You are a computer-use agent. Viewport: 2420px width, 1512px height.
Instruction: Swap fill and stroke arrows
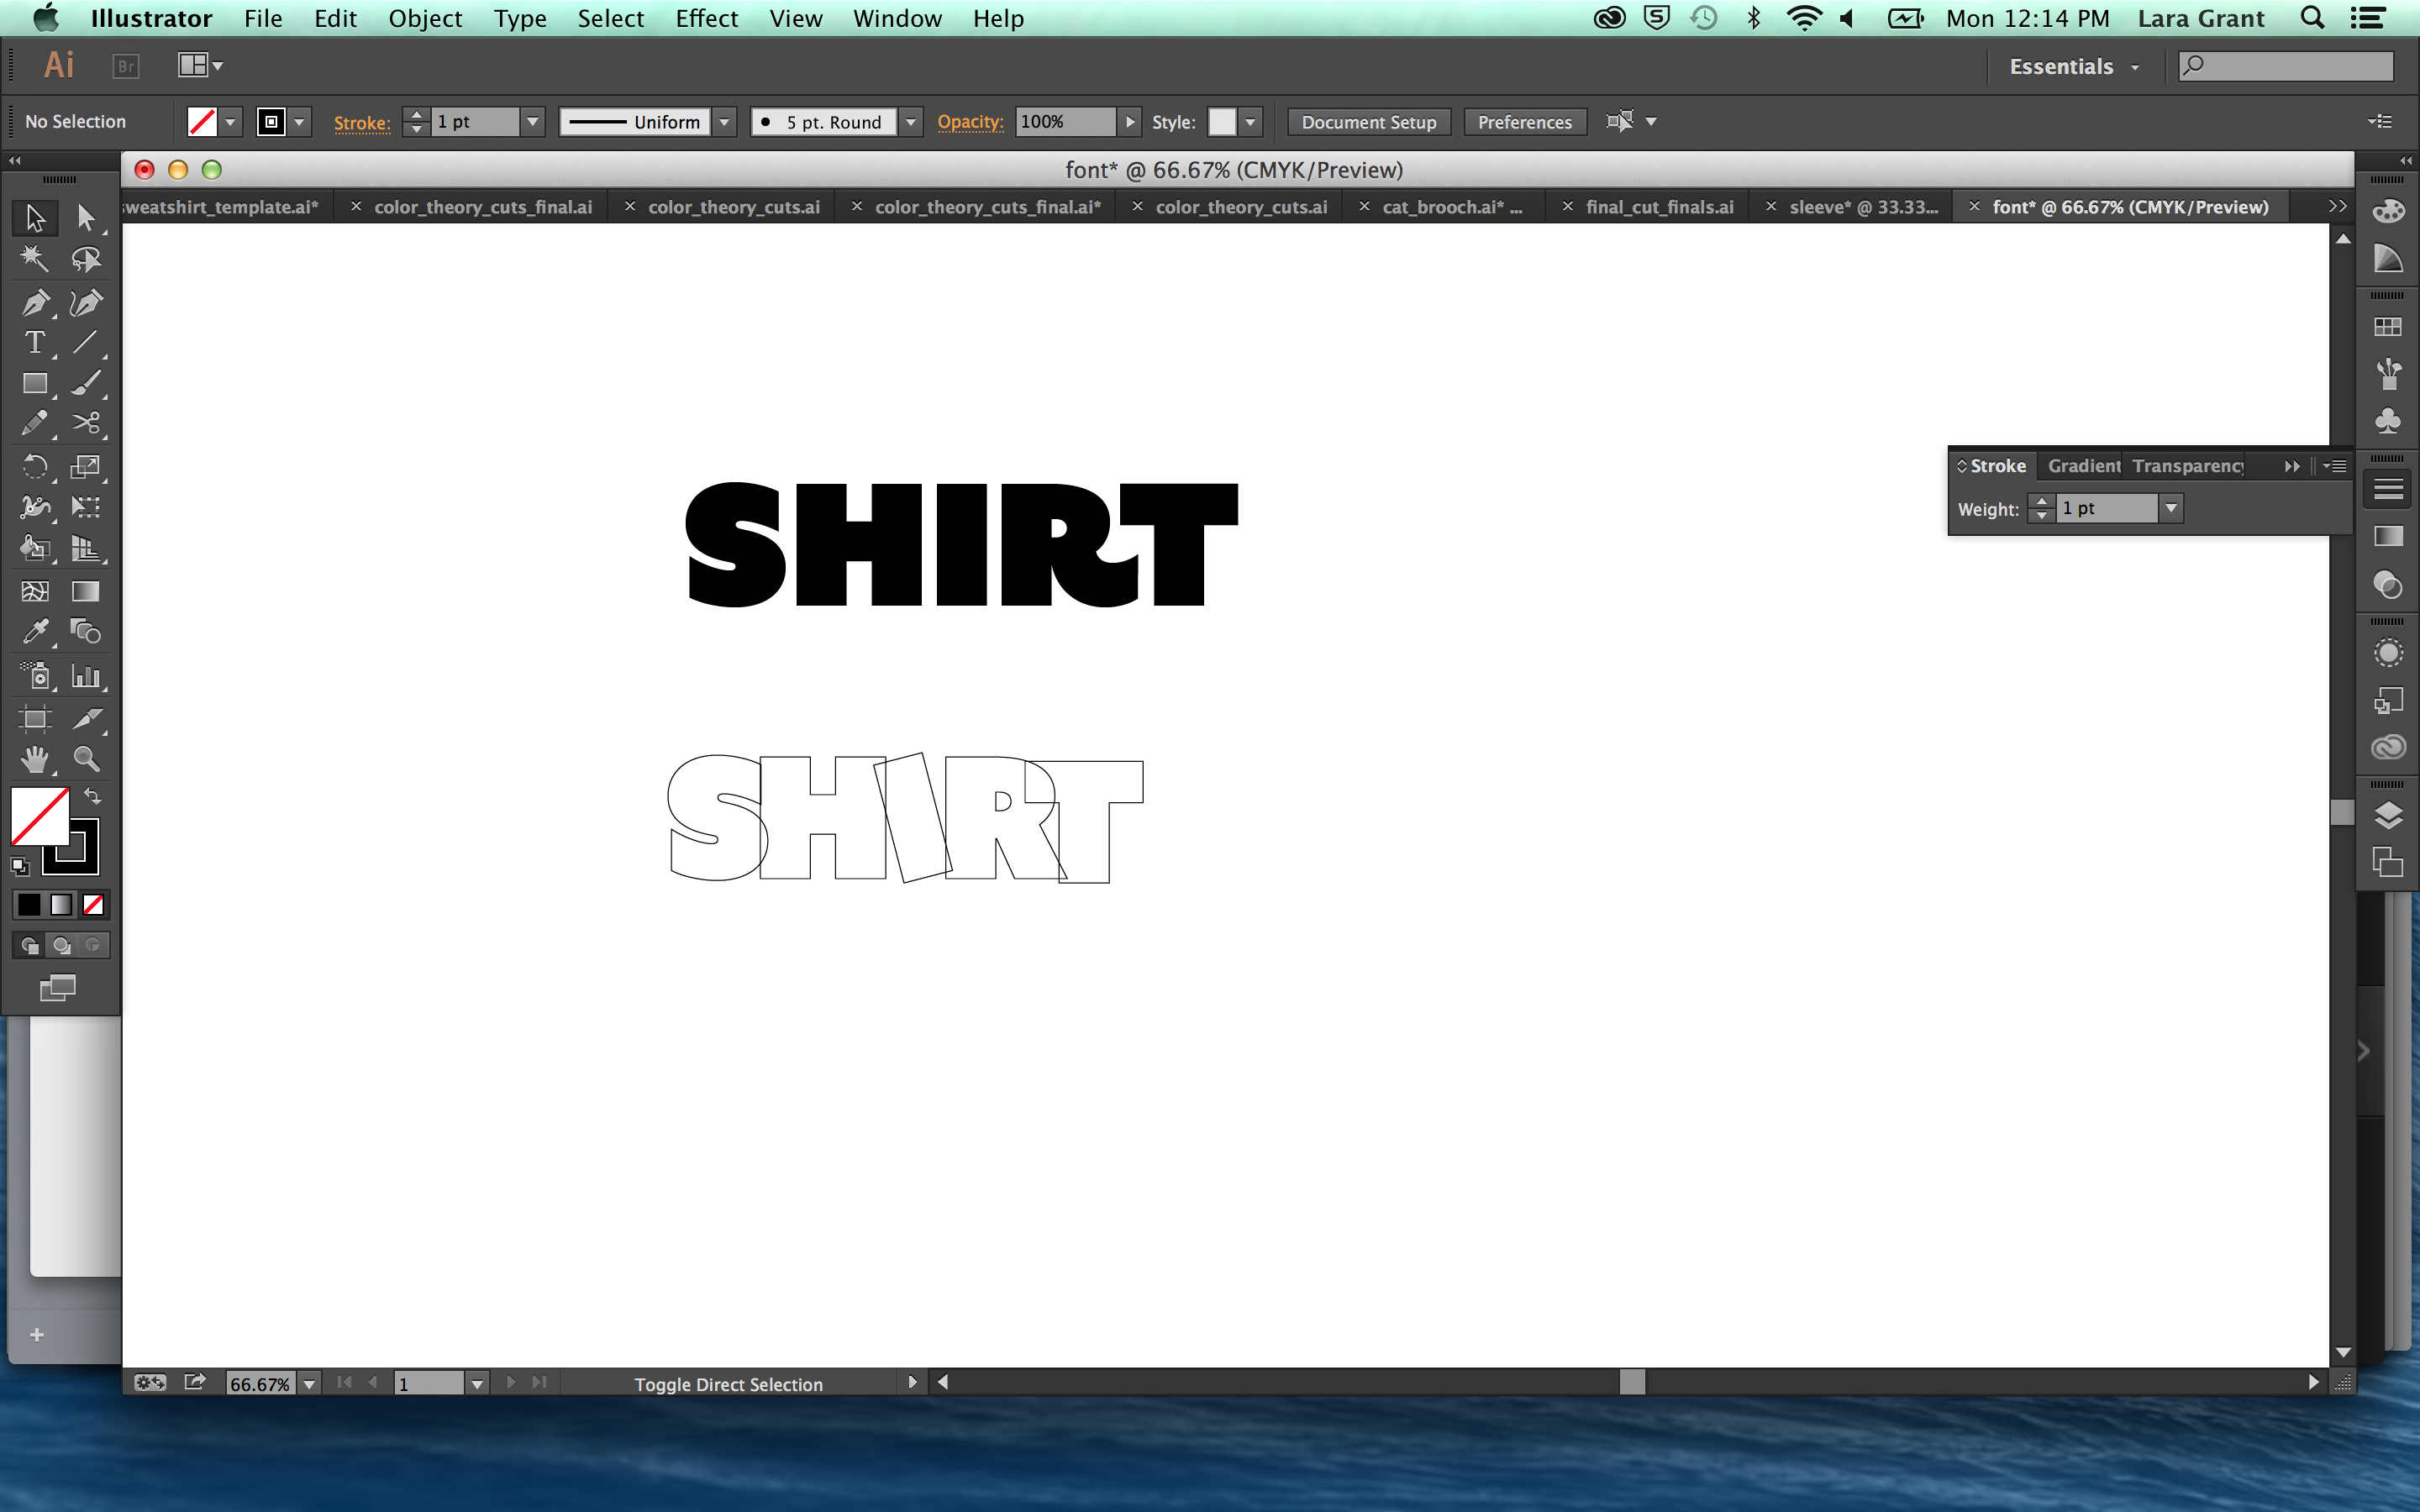(x=92, y=797)
